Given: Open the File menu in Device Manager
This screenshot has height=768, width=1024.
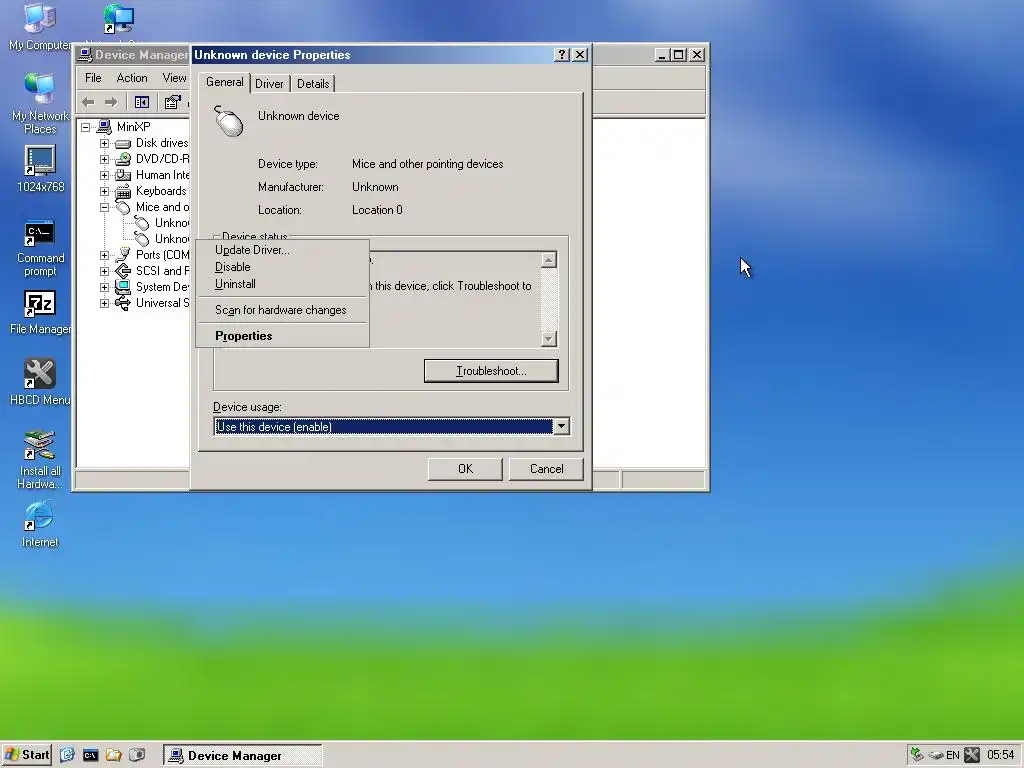Looking at the screenshot, I should tap(93, 78).
